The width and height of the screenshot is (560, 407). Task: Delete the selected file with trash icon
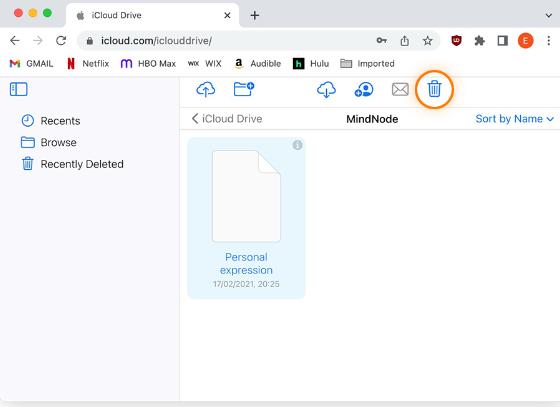(434, 89)
